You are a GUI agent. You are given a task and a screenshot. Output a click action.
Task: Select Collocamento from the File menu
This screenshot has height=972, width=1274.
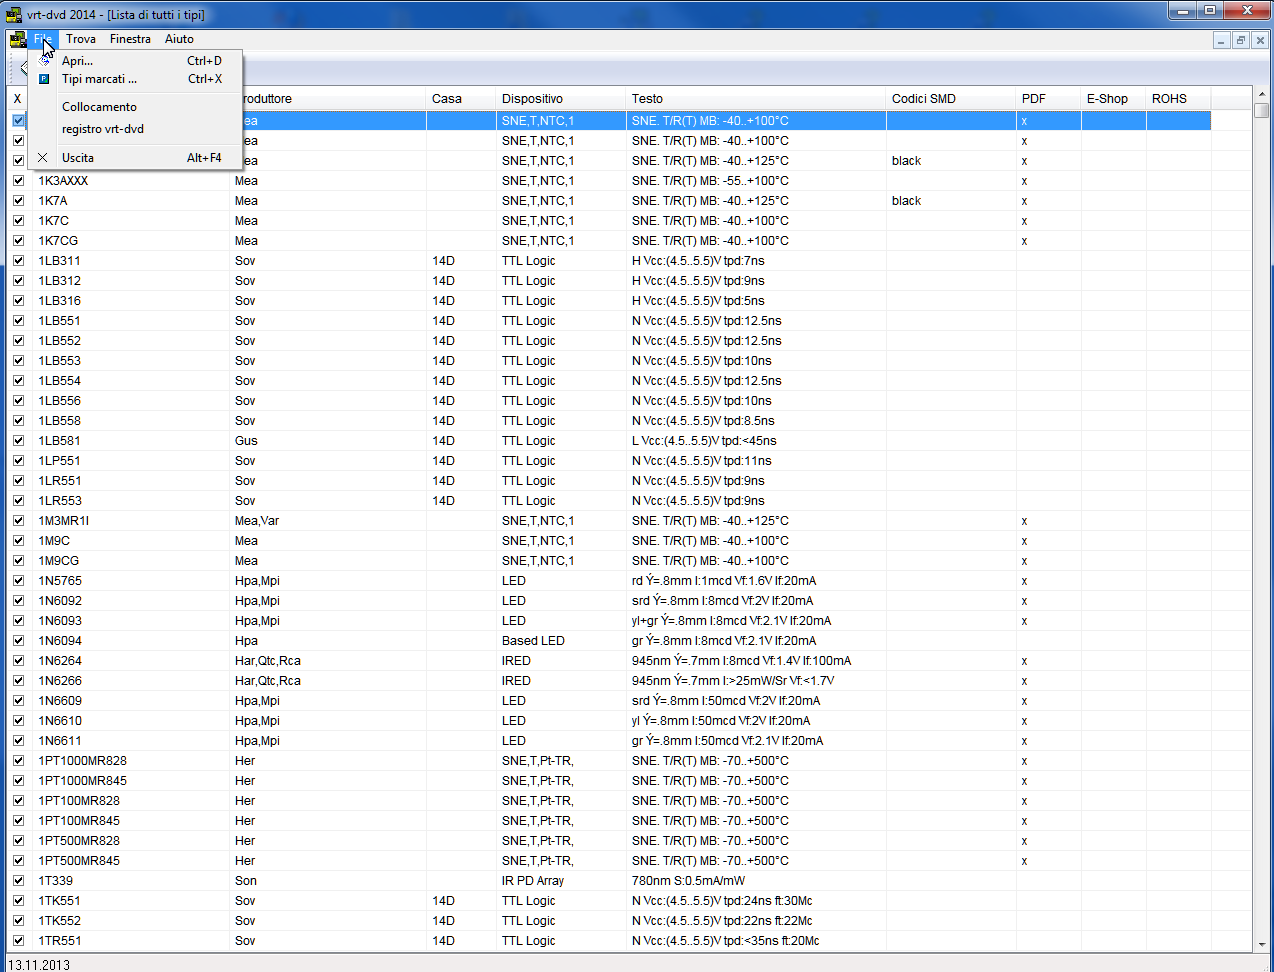pos(99,107)
